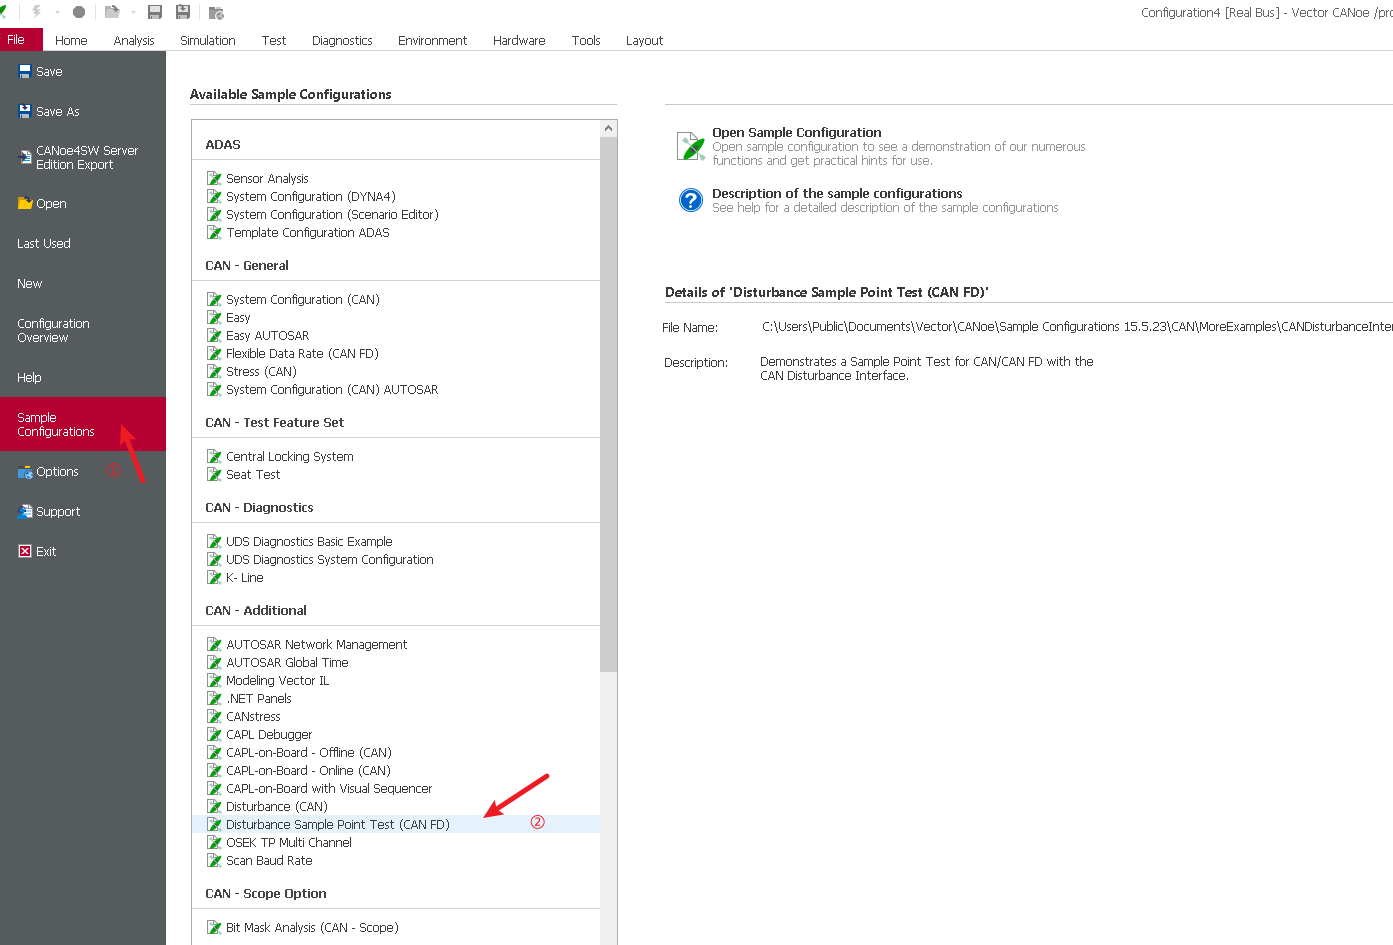
Task: Open the Hardware ribbon tab
Action: 519,41
